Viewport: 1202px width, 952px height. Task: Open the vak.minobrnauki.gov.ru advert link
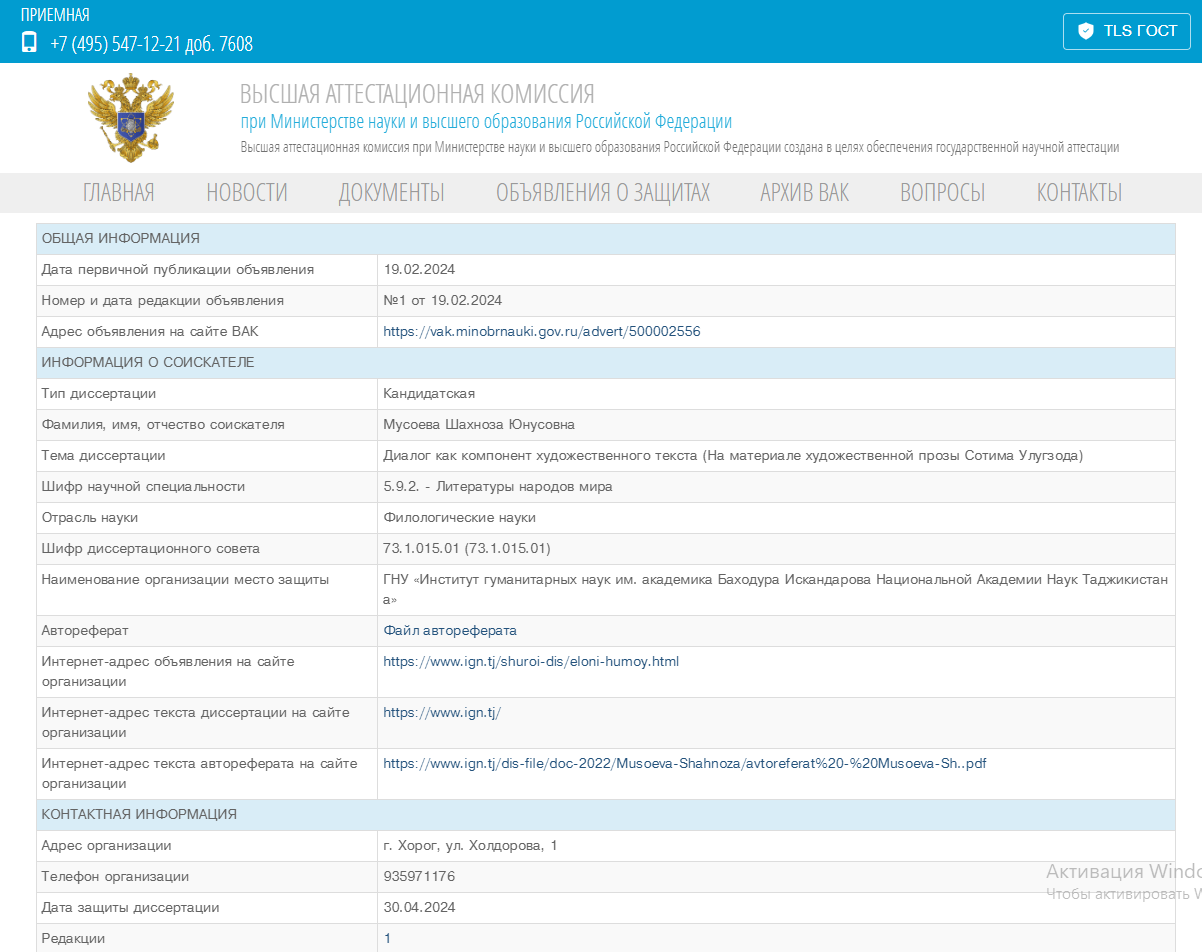[x=542, y=332]
